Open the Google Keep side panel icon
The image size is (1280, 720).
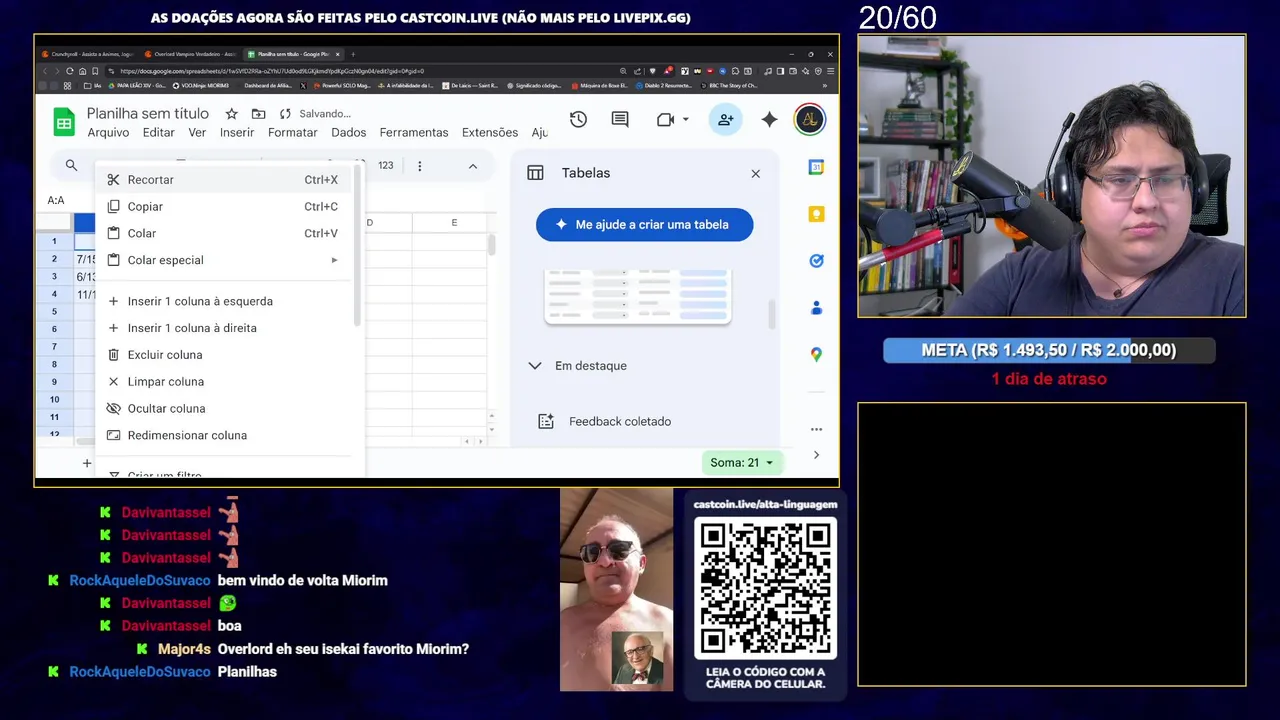tap(816, 214)
